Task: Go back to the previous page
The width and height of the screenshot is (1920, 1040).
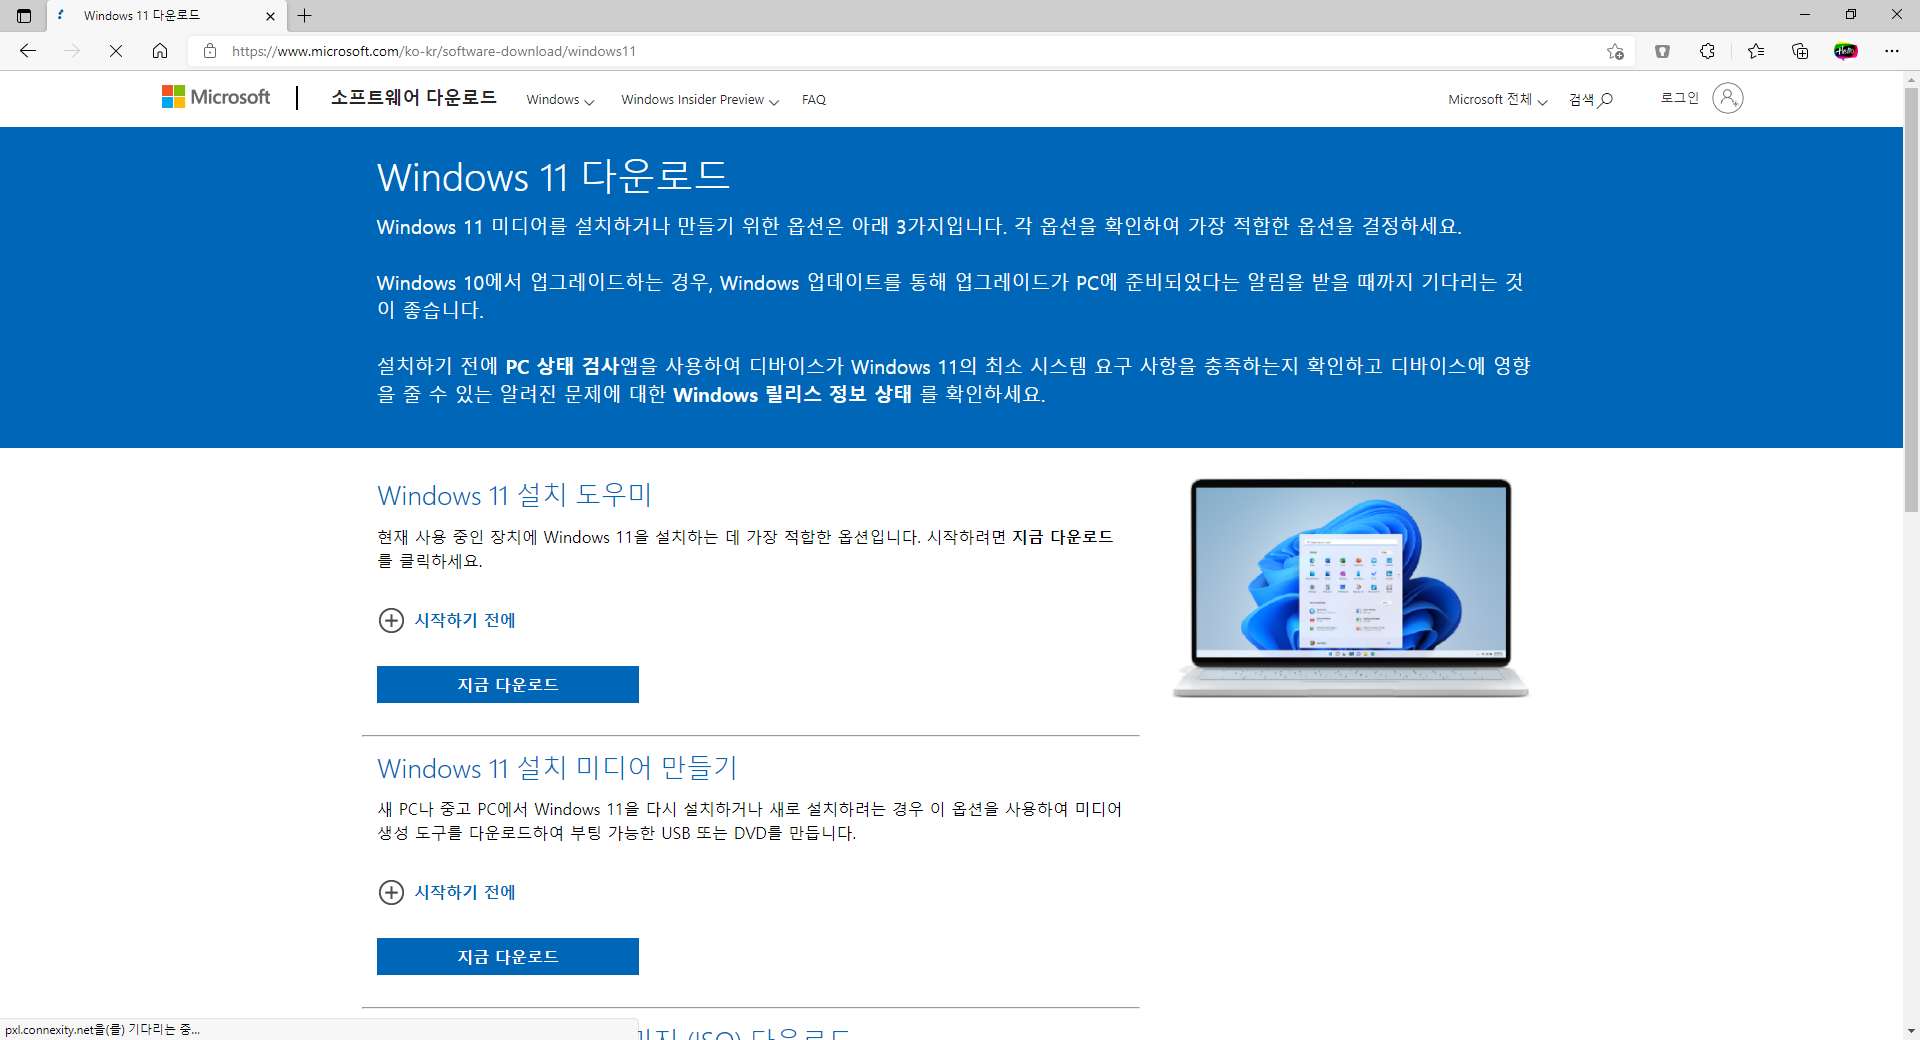Action: [28, 51]
